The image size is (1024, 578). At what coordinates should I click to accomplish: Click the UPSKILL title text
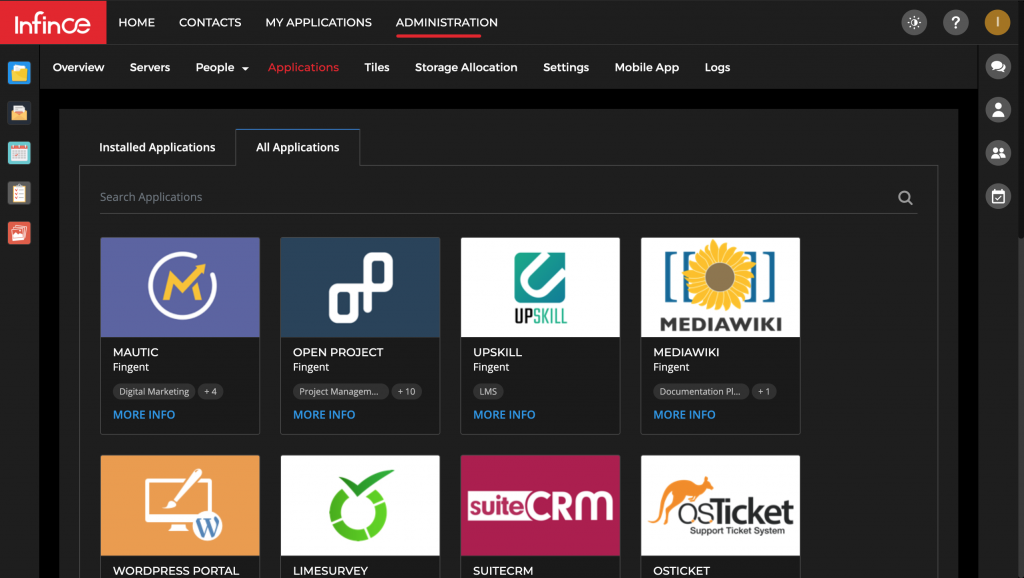pyautogui.click(x=498, y=352)
